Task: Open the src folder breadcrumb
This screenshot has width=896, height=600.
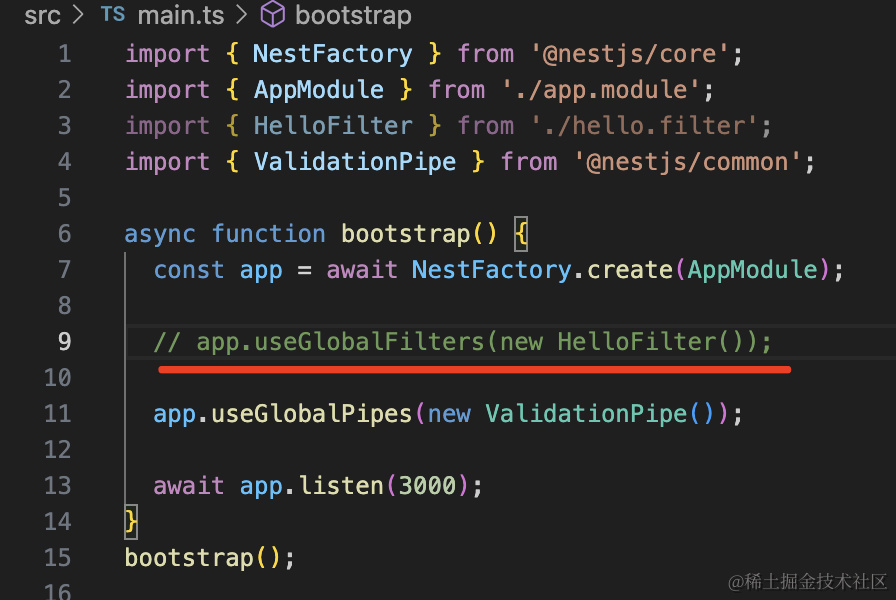Action: [x=42, y=16]
